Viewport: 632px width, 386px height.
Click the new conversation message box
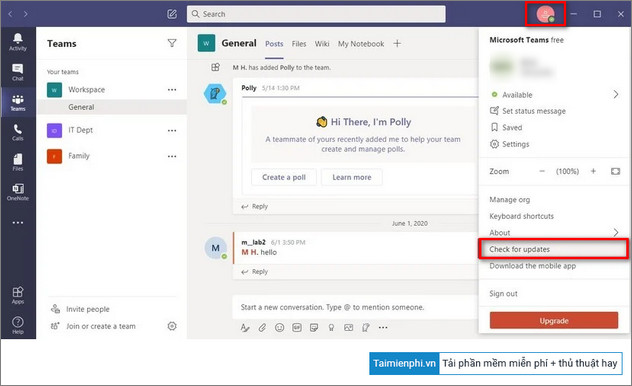[356, 307]
